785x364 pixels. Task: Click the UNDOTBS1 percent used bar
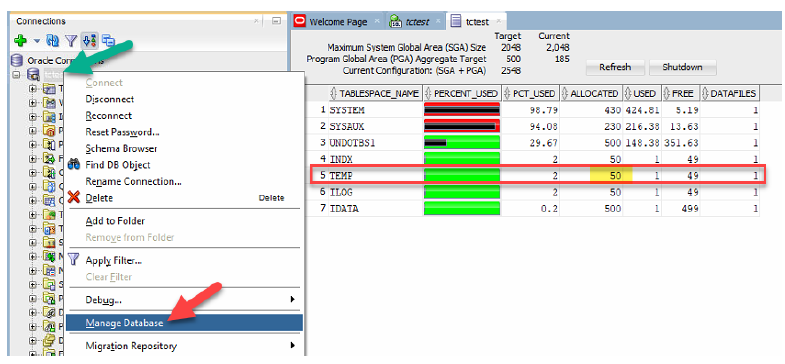(462, 143)
